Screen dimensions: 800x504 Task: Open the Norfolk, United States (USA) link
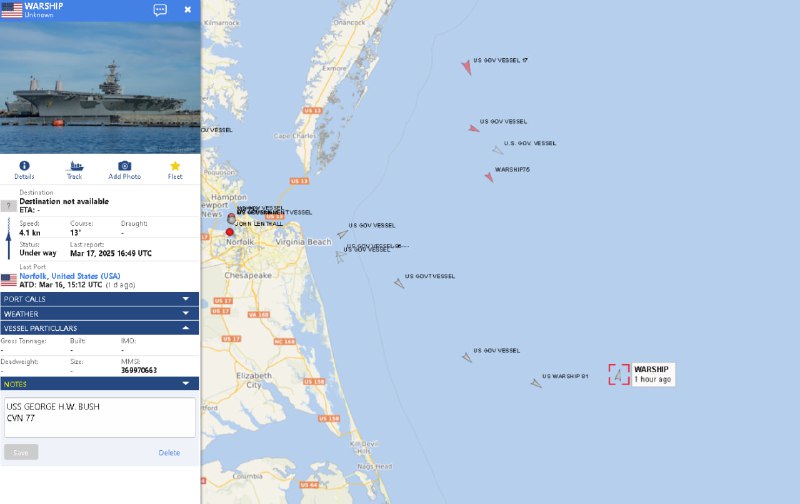(70, 276)
